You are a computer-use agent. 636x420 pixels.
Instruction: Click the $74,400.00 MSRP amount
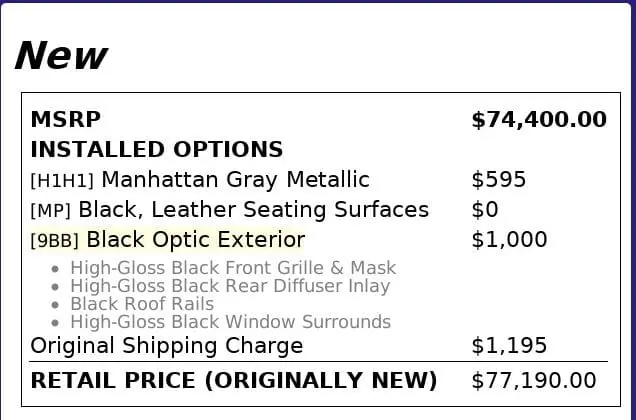click(x=538, y=120)
